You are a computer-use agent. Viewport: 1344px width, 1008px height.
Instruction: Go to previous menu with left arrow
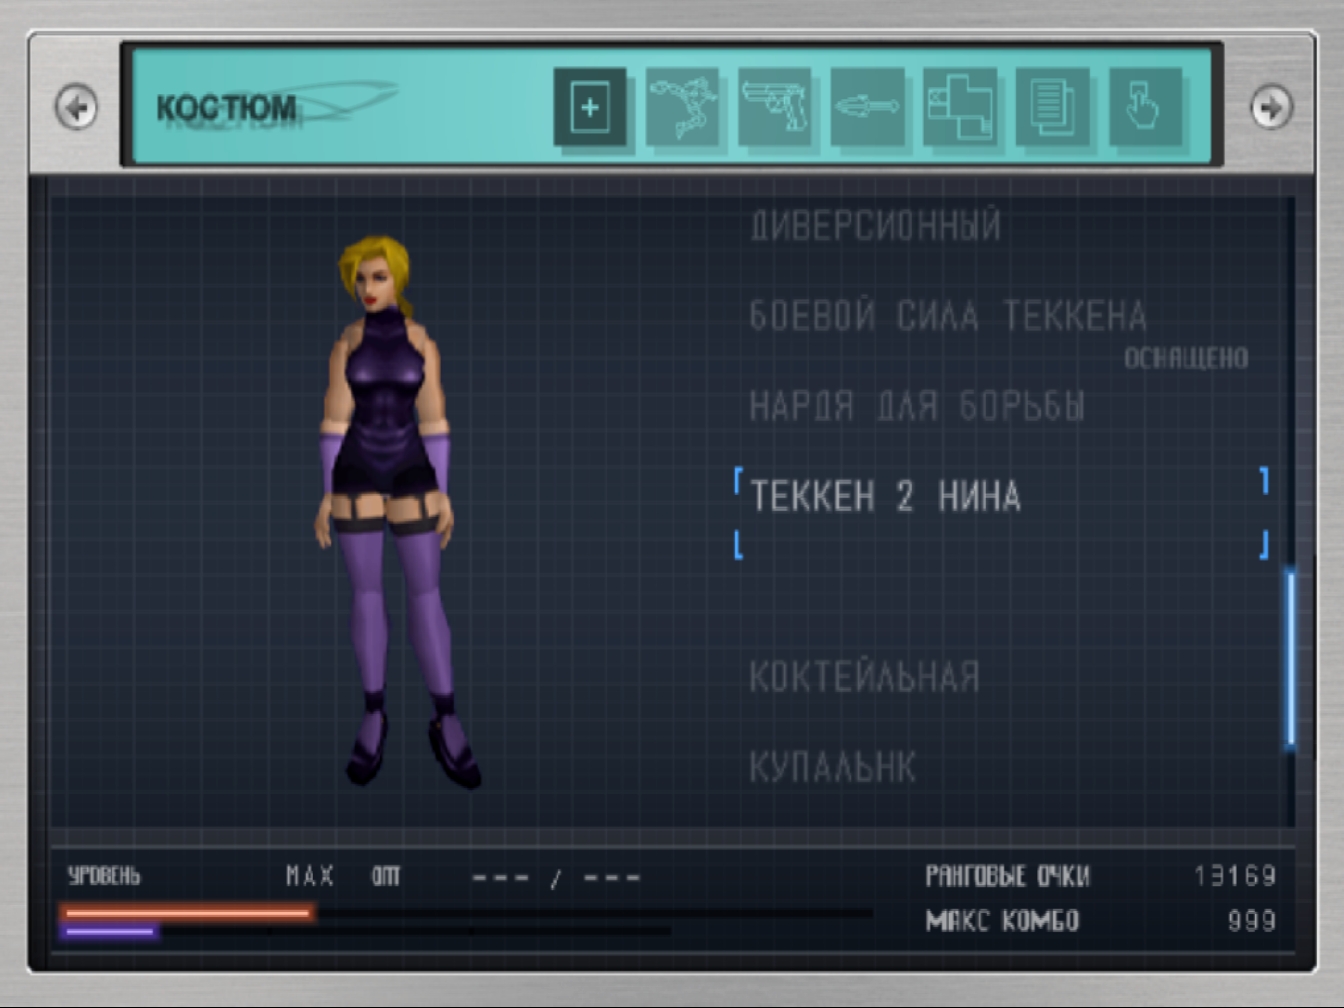77,107
